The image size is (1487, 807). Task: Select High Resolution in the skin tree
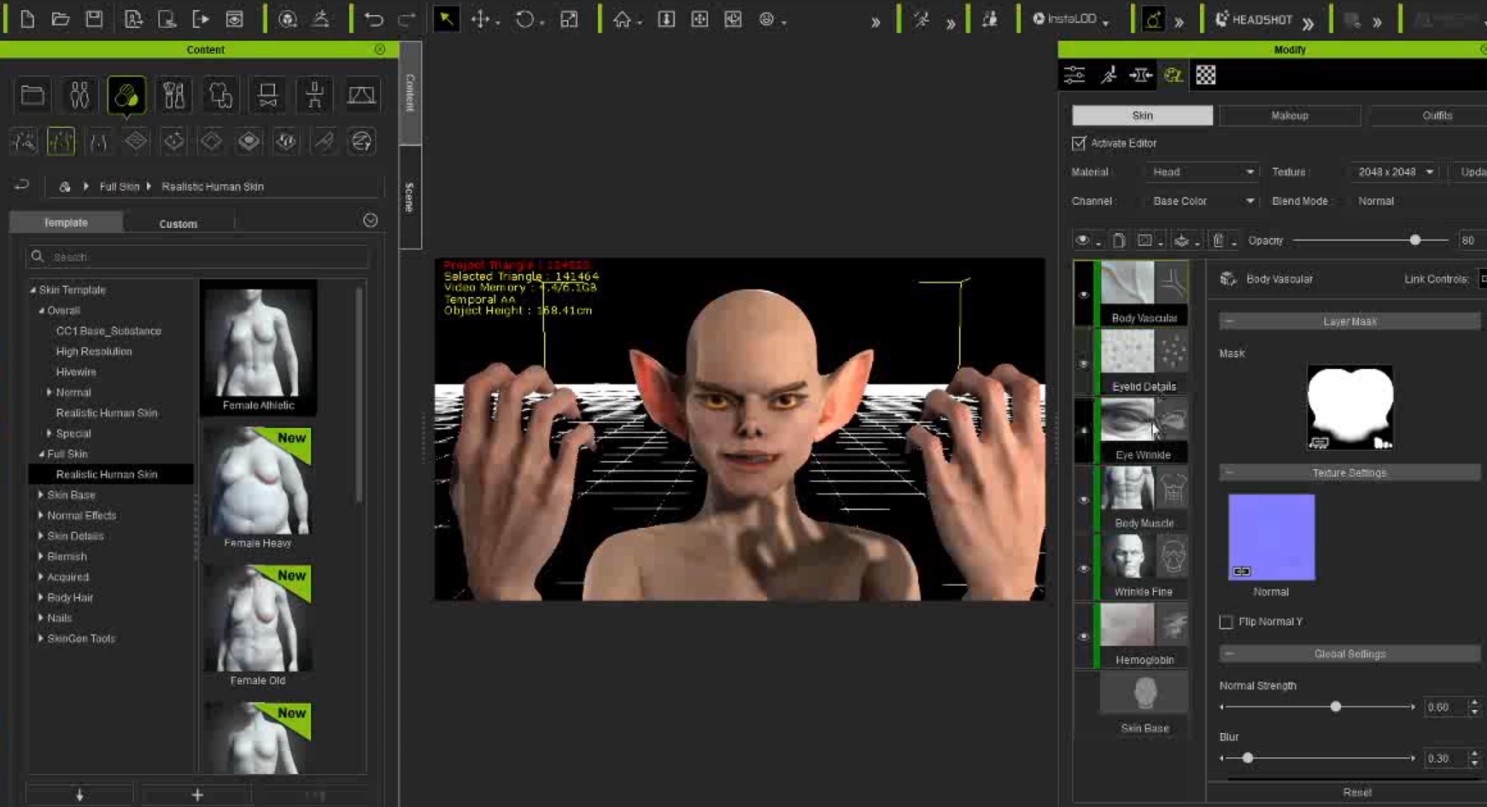point(94,351)
